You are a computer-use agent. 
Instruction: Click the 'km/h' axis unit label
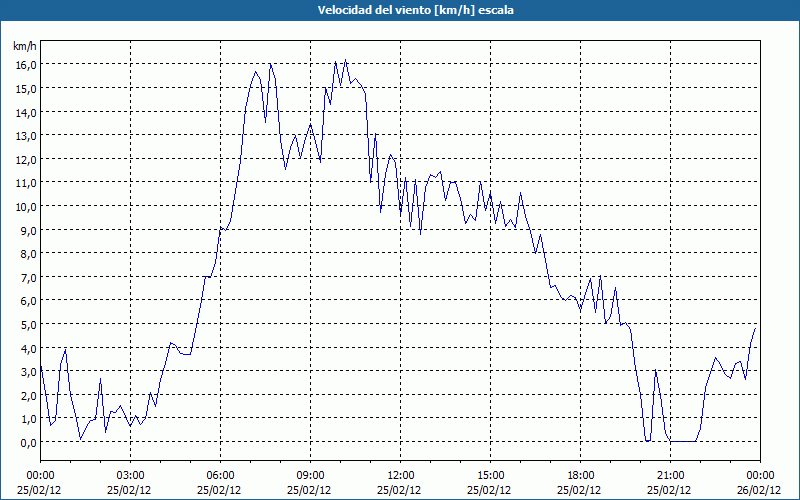tap(24, 46)
